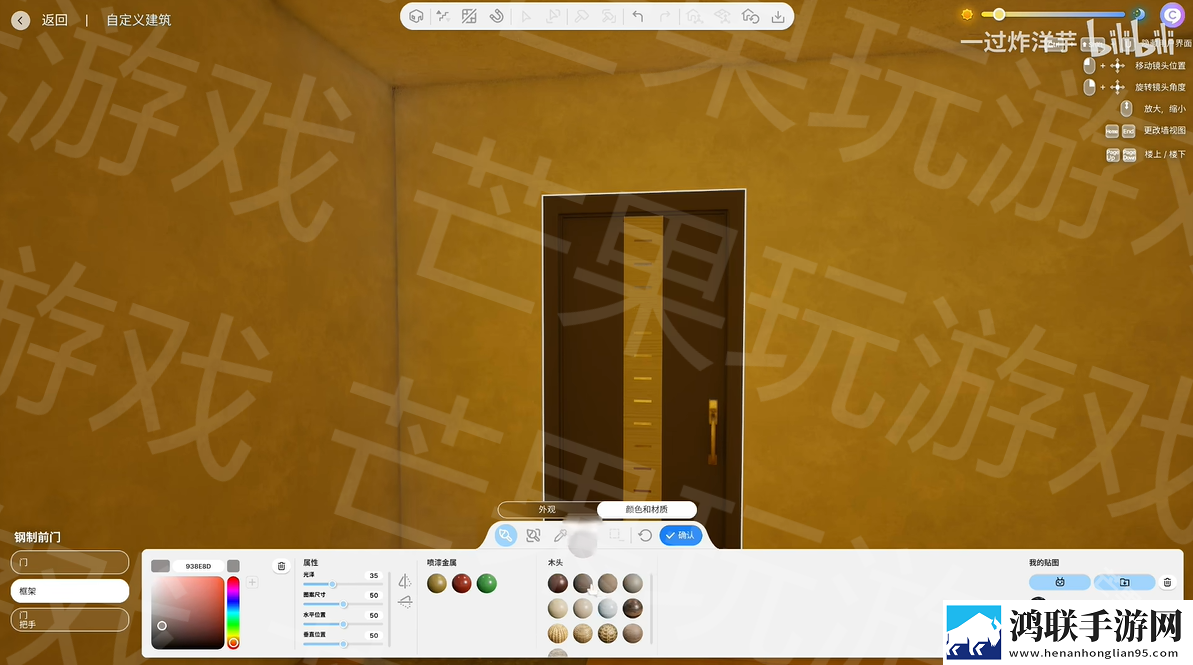Click the circular reset arrow icon
This screenshot has height=665, width=1193.
tap(644, 536)
